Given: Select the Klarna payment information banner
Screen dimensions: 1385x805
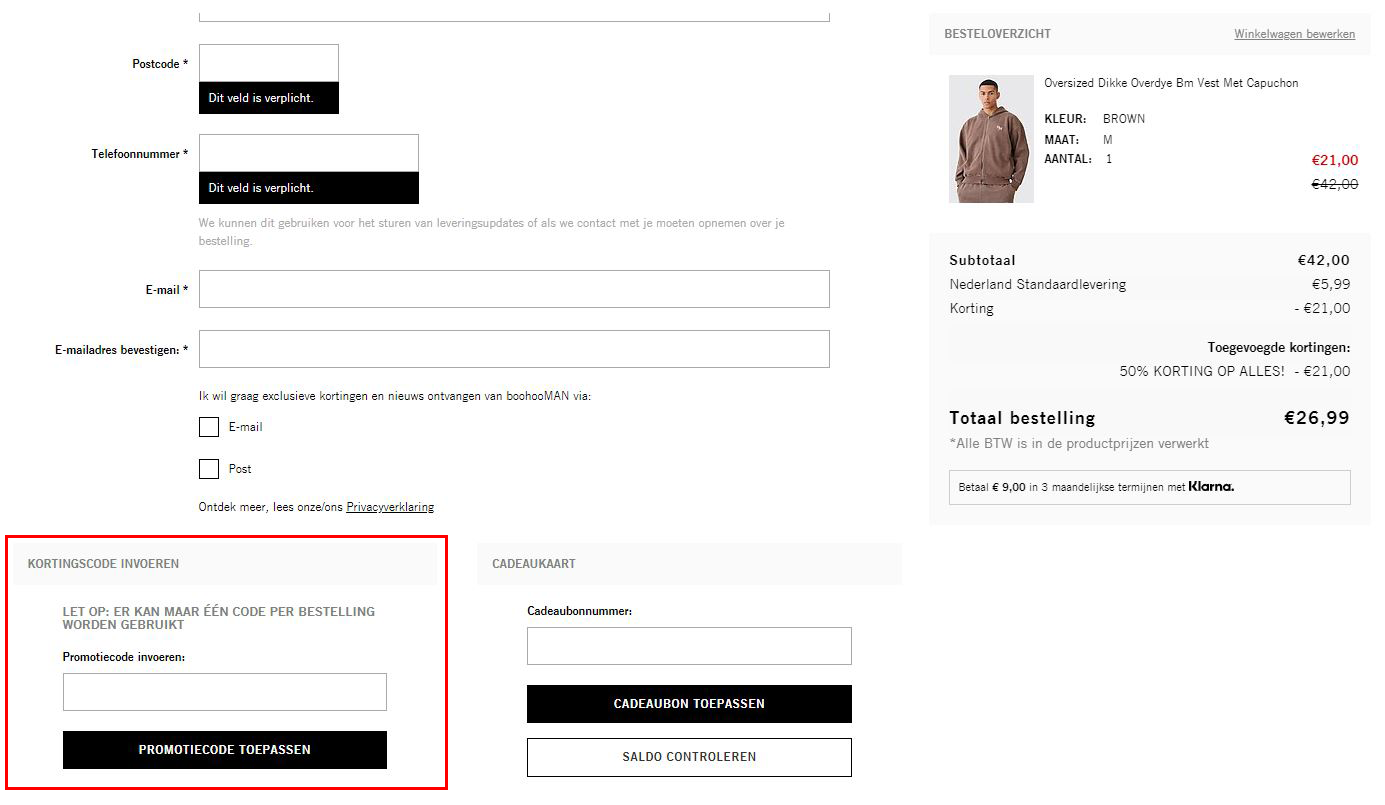Looking at the screenshot, I should pos(1149,487).
